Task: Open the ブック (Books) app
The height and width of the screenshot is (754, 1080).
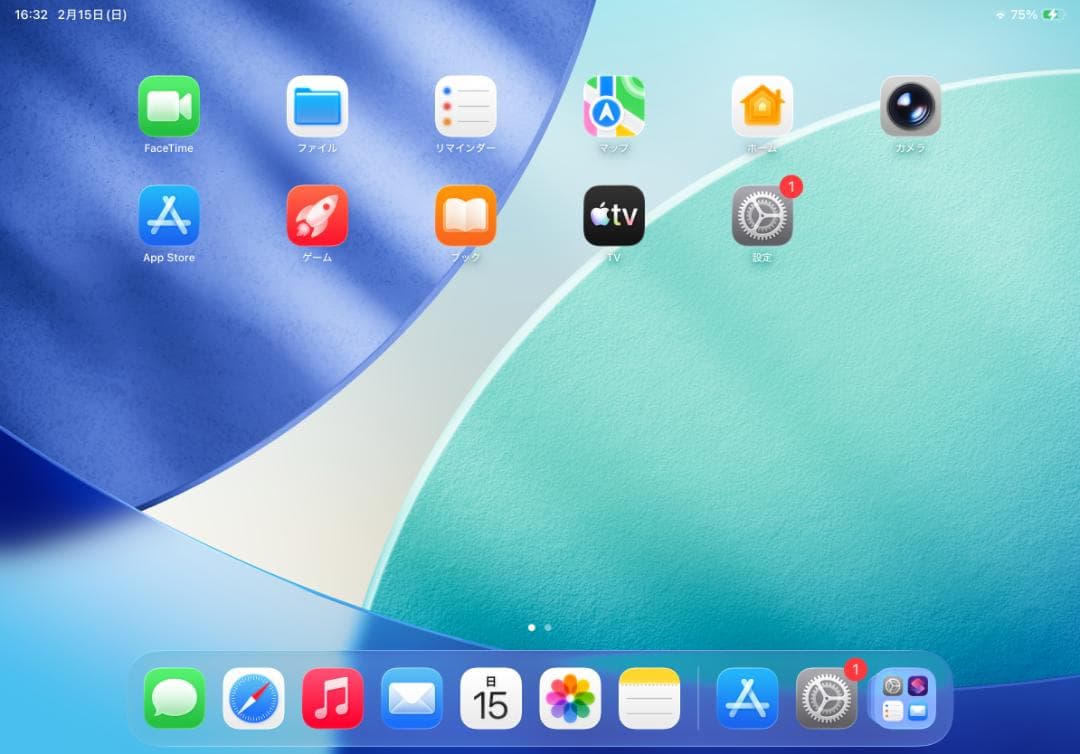Action: pyautogui.click(x=466, y=216)
